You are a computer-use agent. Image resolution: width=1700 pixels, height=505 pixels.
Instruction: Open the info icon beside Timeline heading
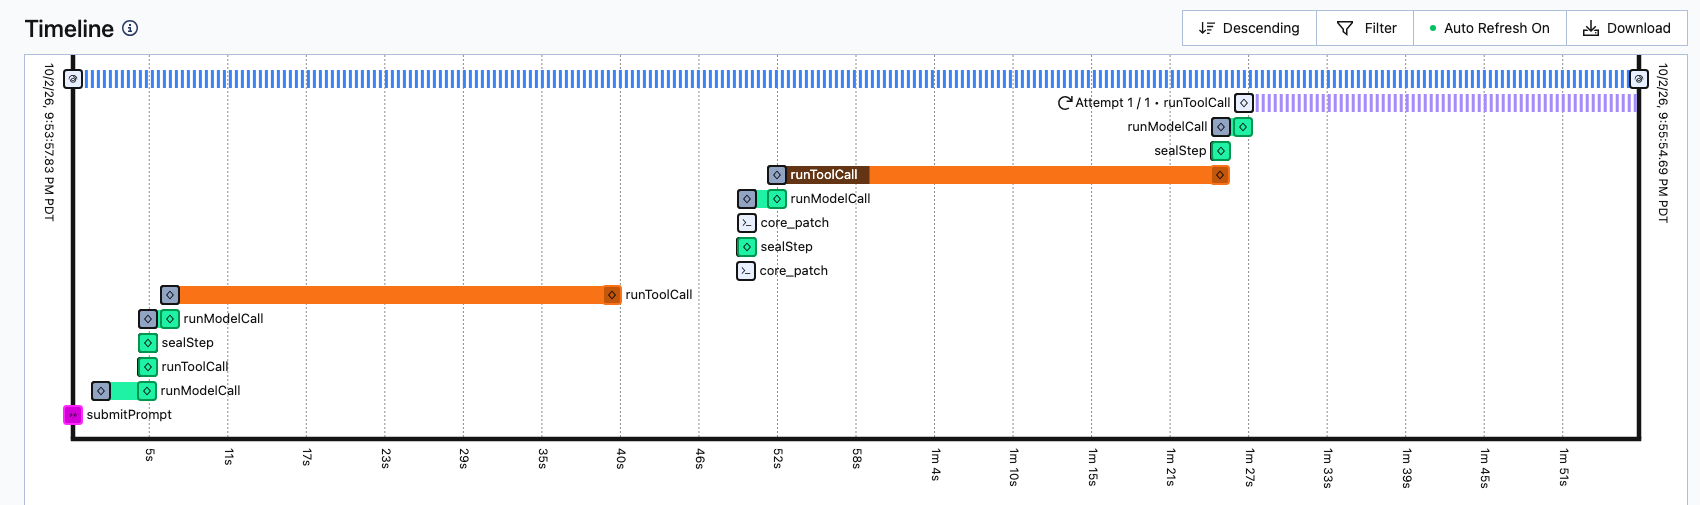coord(130,28)
